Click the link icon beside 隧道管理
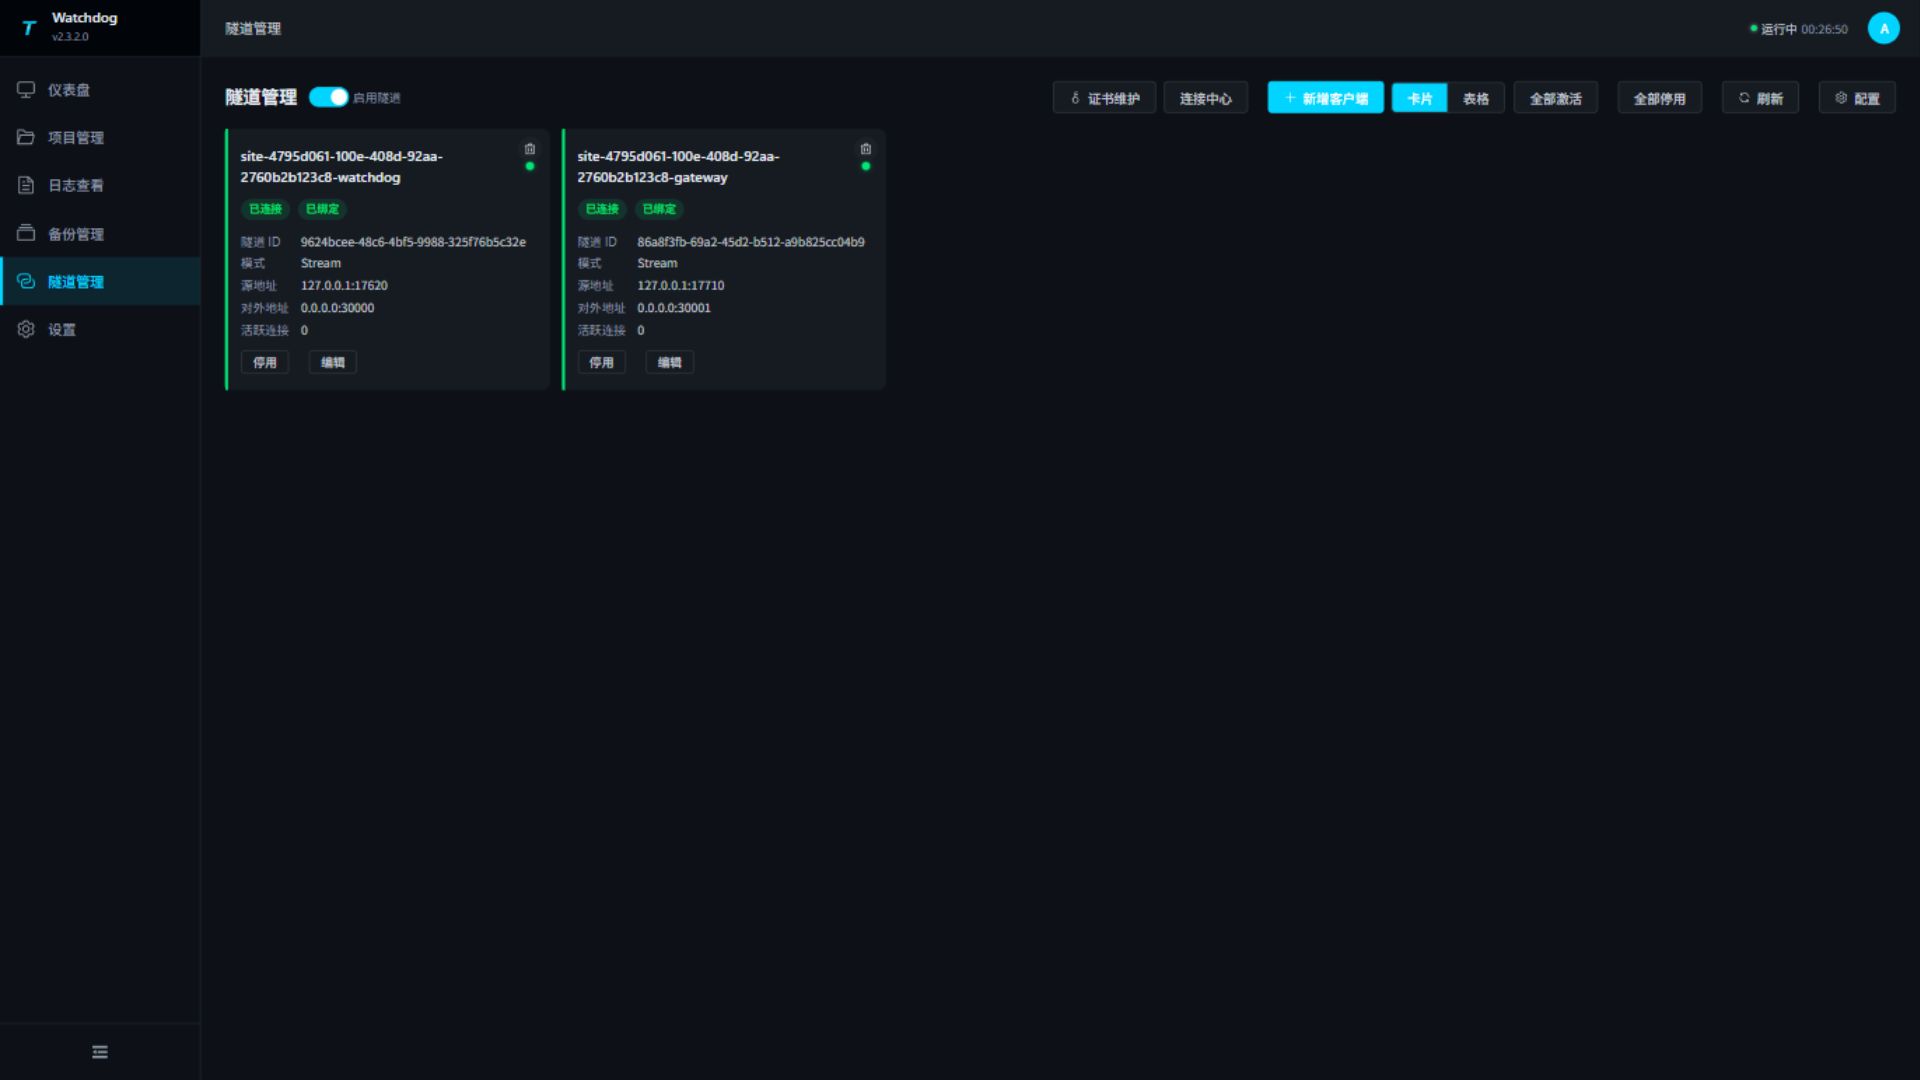This screenshot has height=1080, width=1920. pos(26,281)
